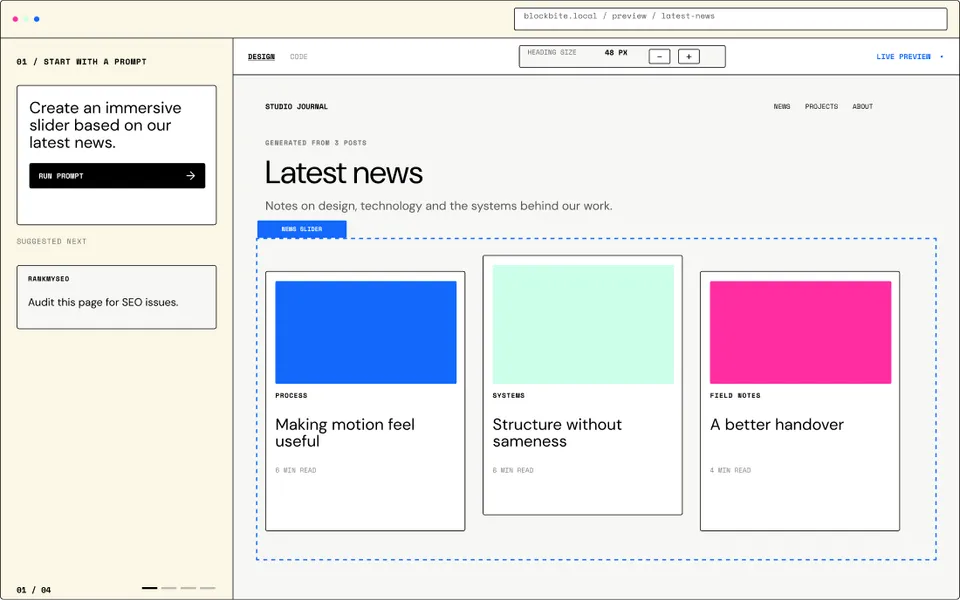
Task: Click the address bar URL field
Action: (730, 19)
